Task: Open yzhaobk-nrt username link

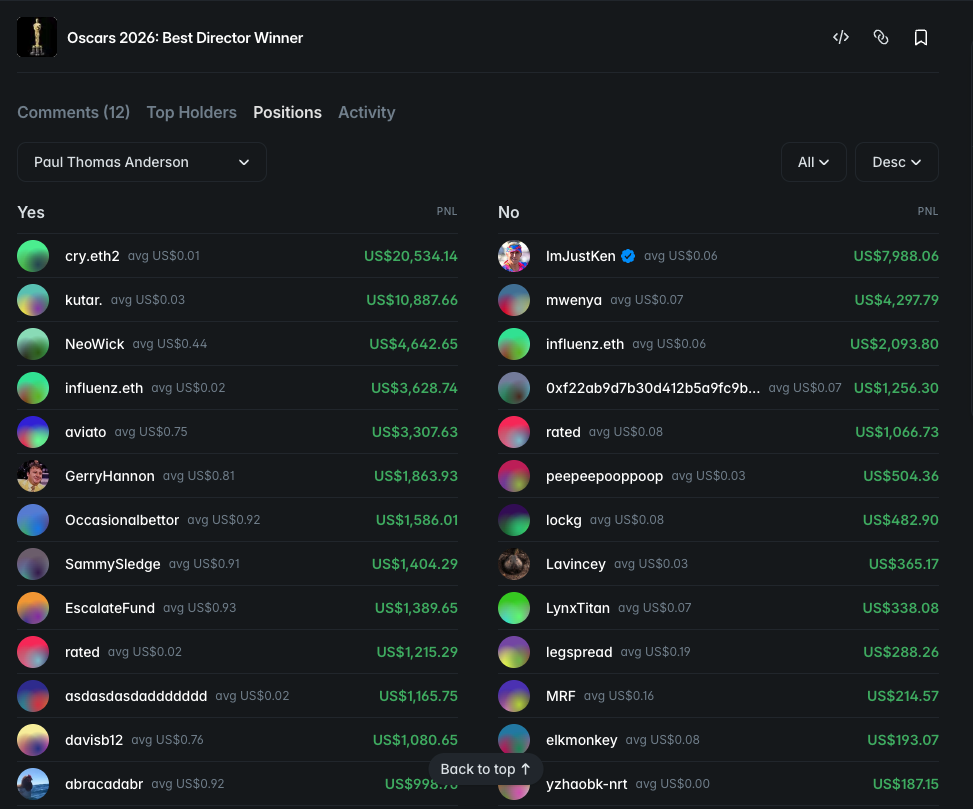Action: click(x=586, y=785)
